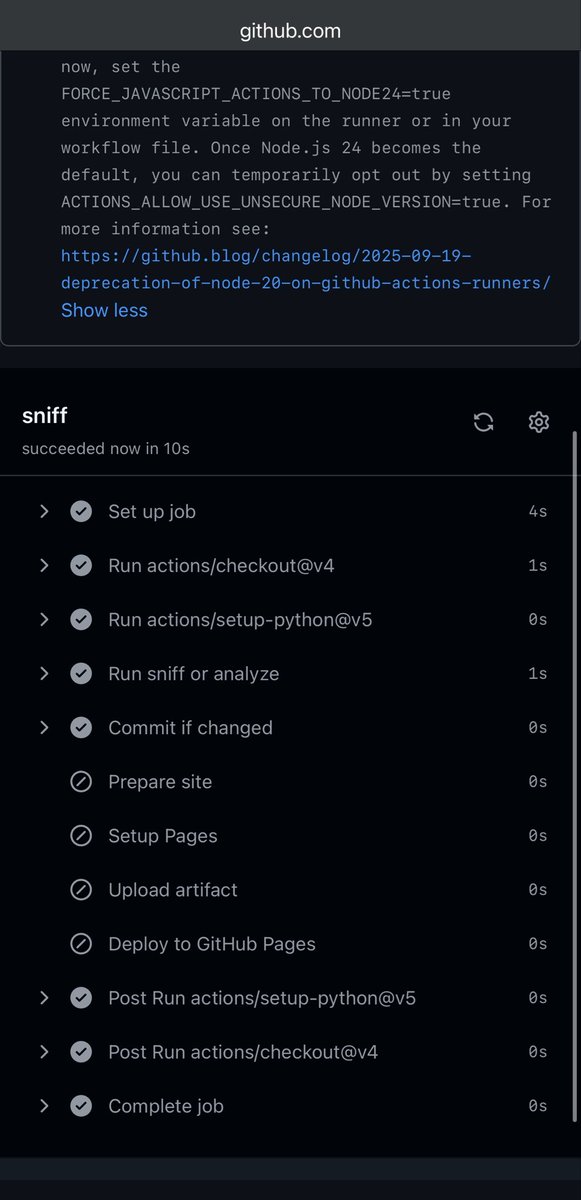Click success checkmark beside Run actions/checkout@v4

[81, 566]
